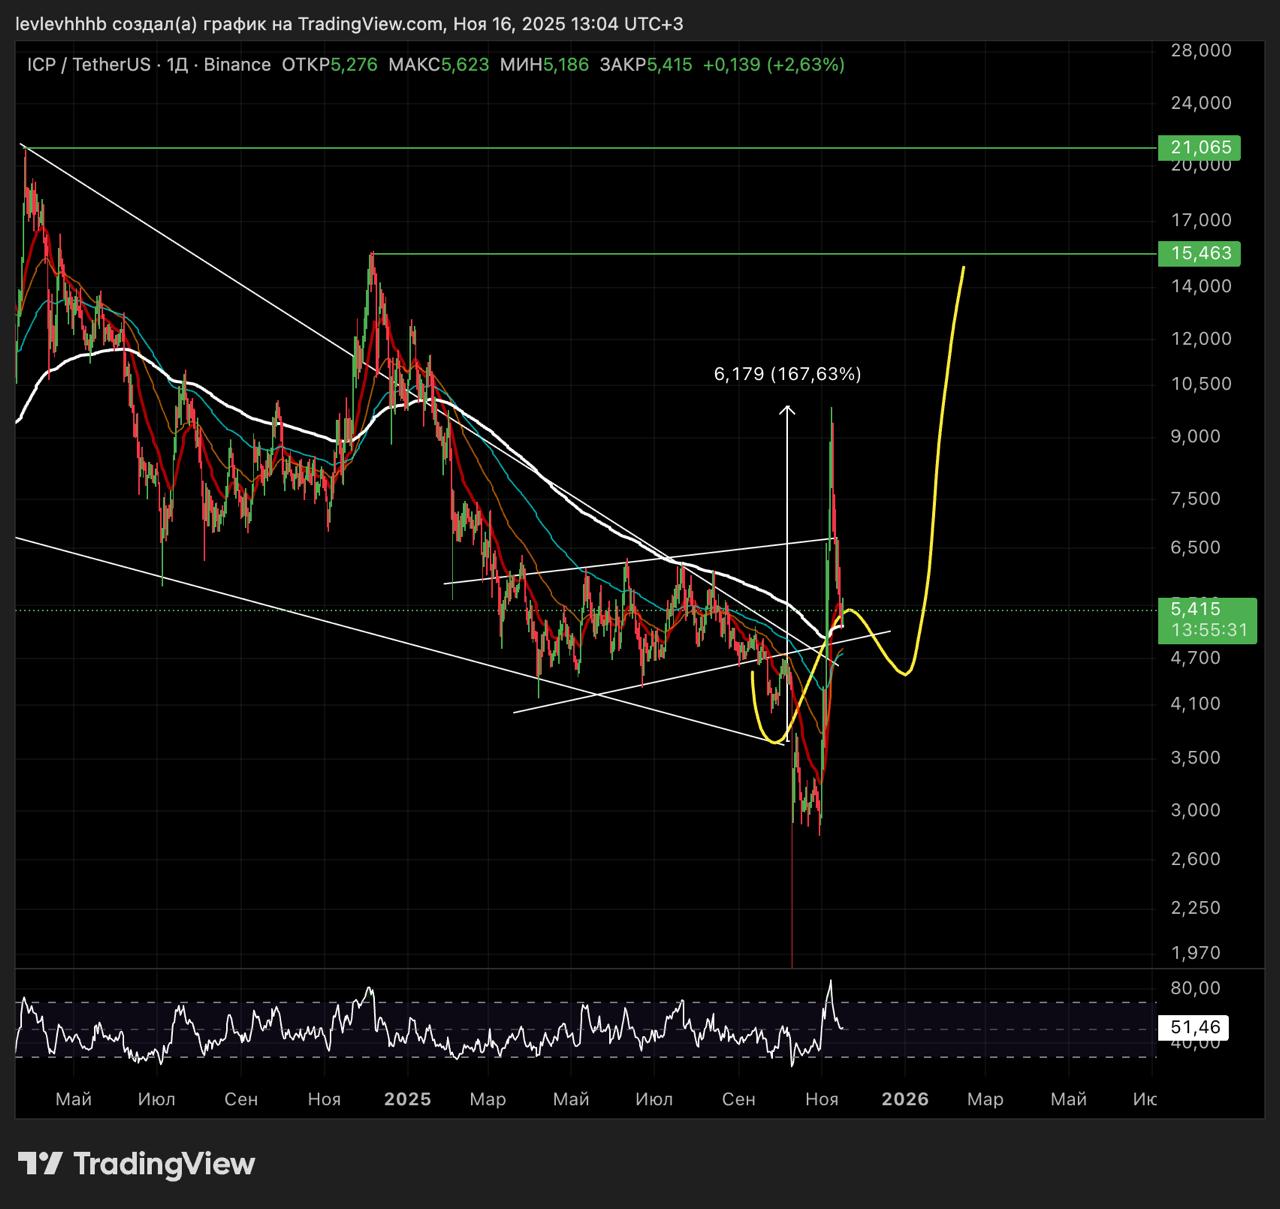Click the 24,000 price axis label
The image size is (1280, 1209).
click(x=1200, y=103)
